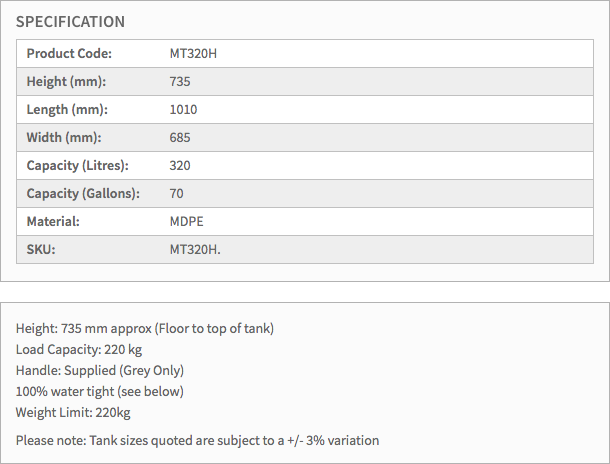Screen dimensions: 610x464
Task: Select the width value 685
Action: (x=180, y=137)
